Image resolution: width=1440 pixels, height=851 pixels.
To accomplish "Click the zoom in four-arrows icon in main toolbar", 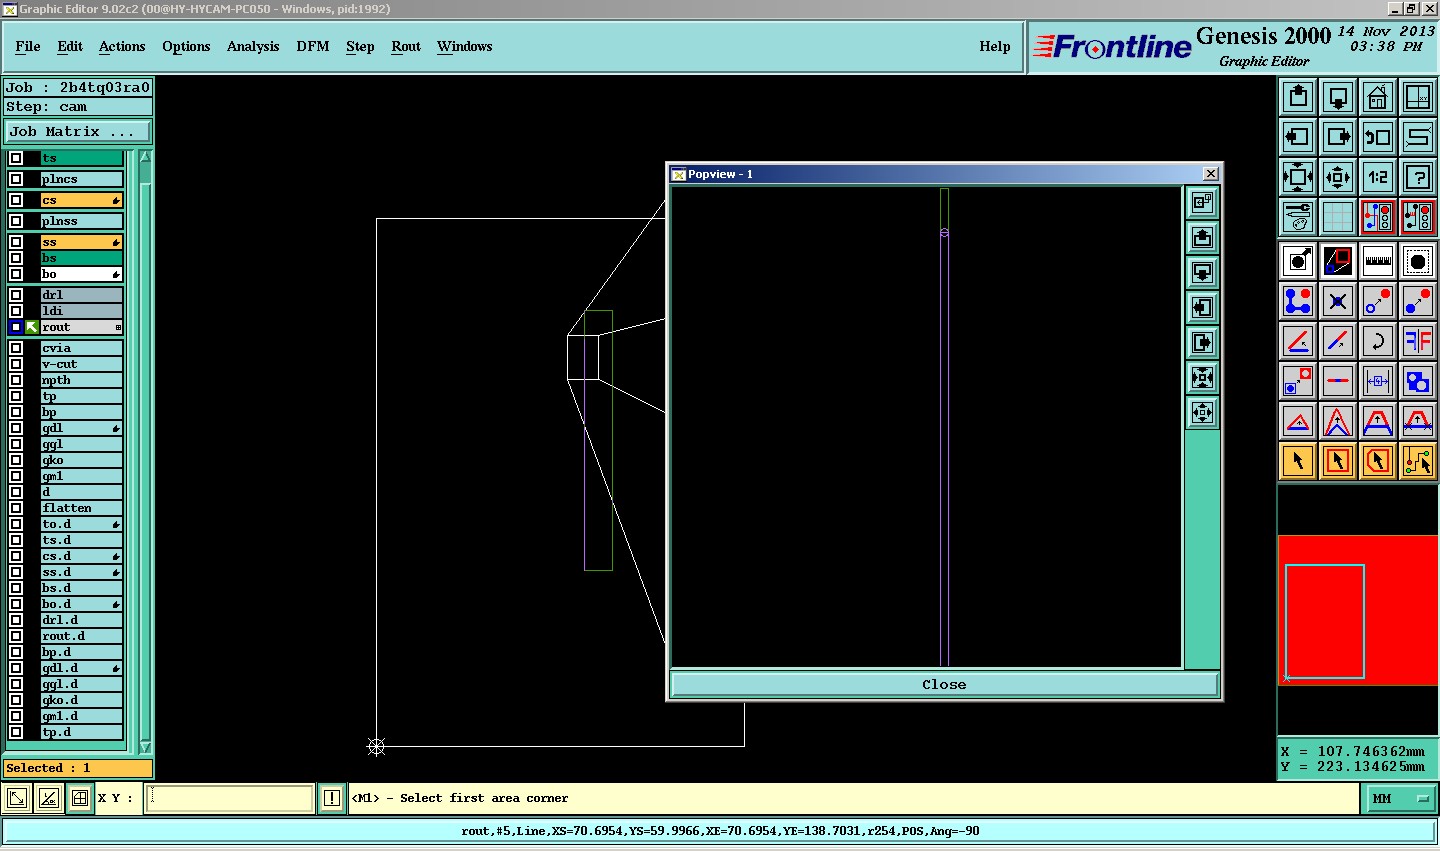I will [x=1298, y=177].
